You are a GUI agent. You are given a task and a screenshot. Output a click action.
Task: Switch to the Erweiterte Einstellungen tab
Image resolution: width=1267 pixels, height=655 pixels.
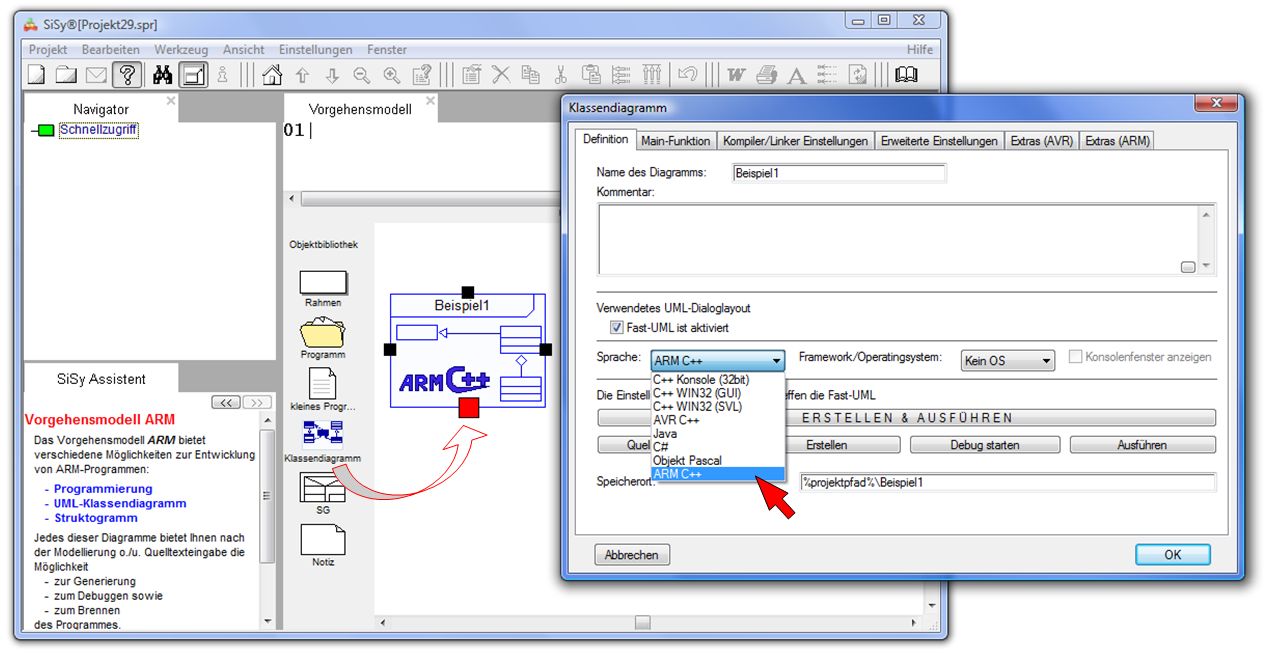pyautogui.click(x=939, y=141)
